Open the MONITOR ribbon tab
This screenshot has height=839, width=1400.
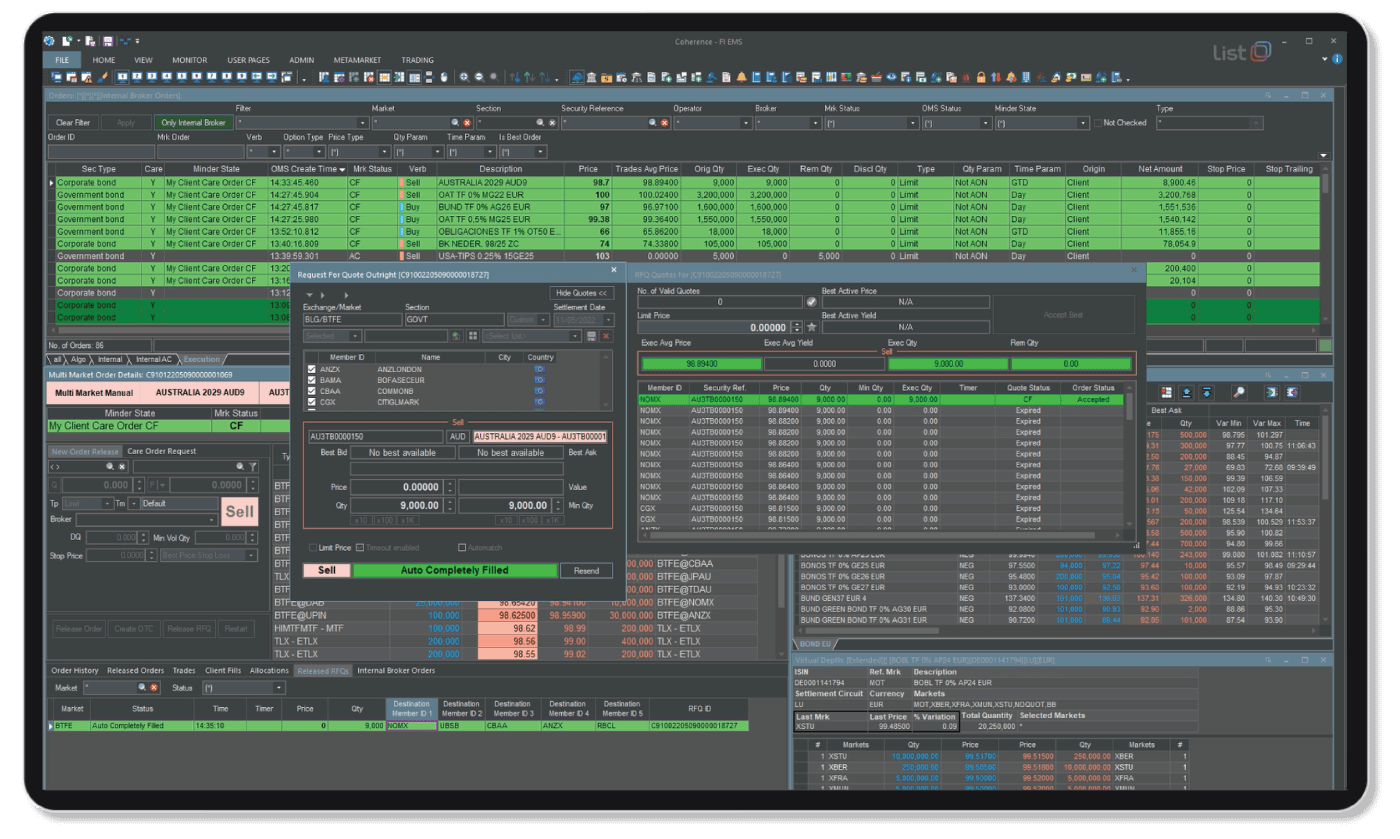[x=189, y=60]
